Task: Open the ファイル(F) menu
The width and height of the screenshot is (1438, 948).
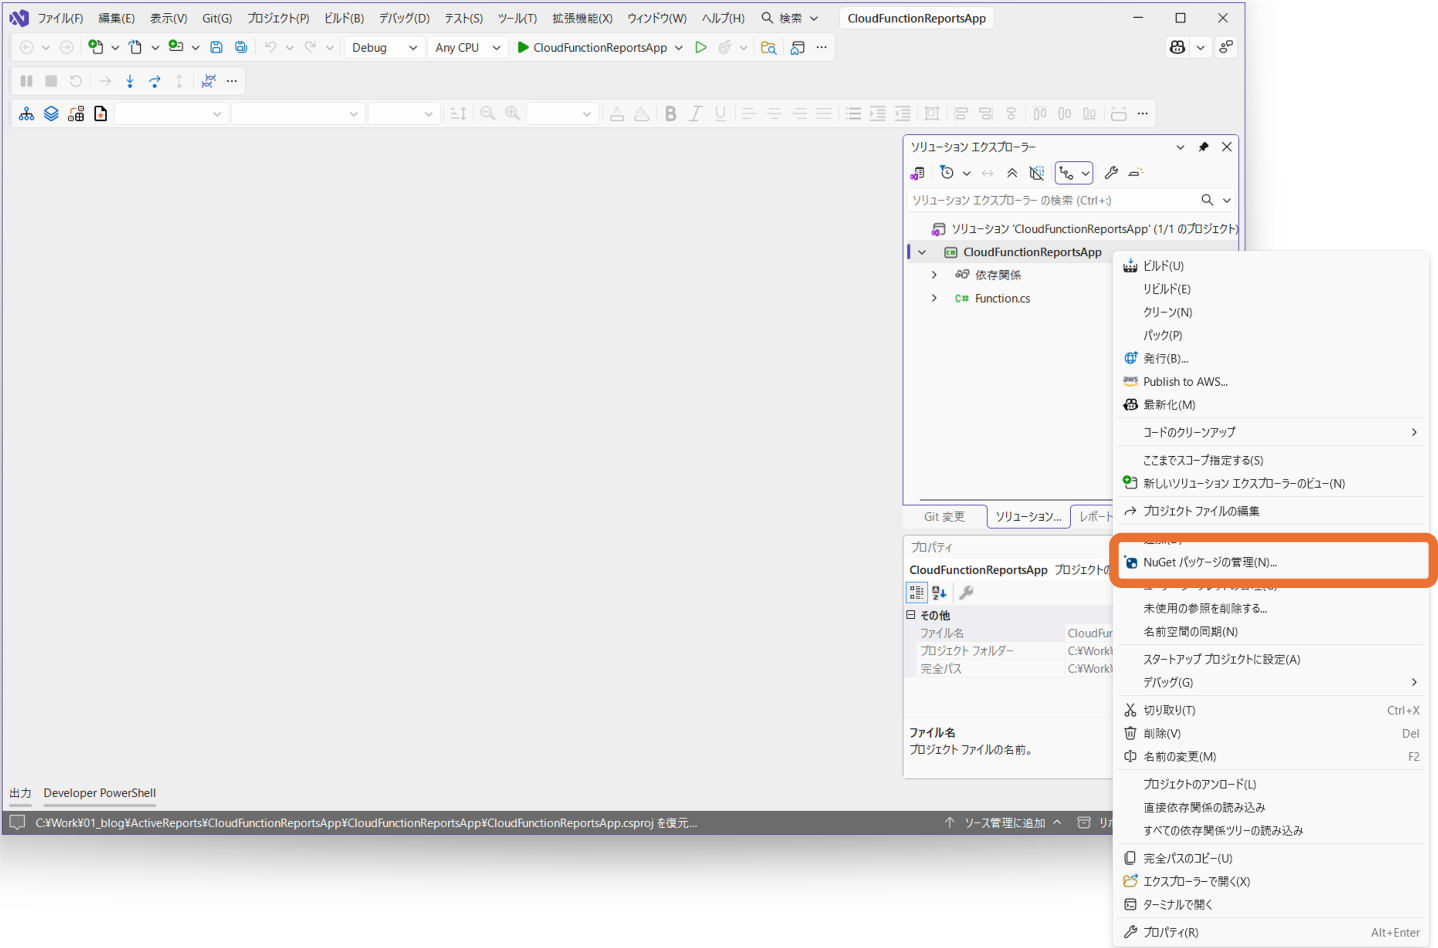Action: [60, 18]
